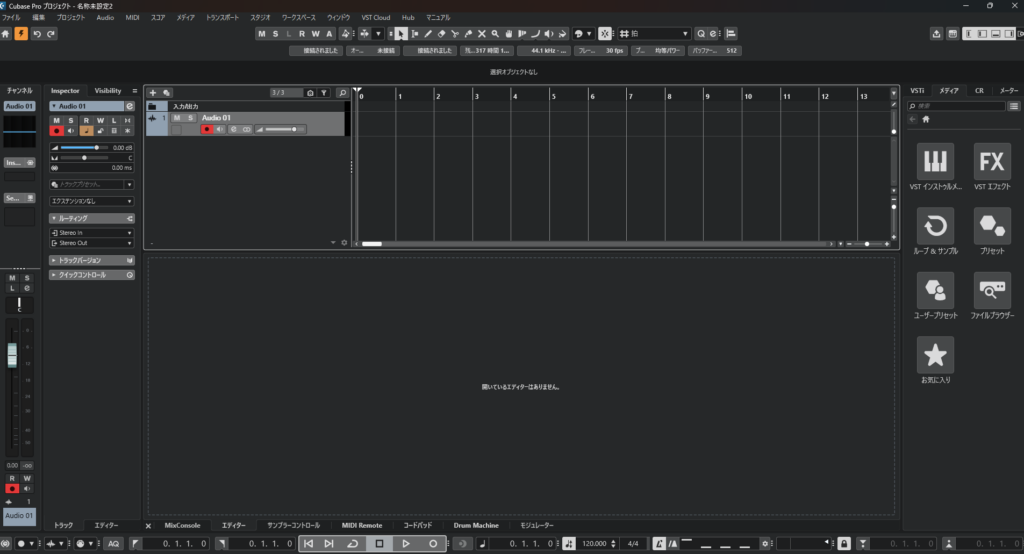This screenshot has height=554, width=1024.
Task: Open the Transport menu
Action: coord(222,18)
